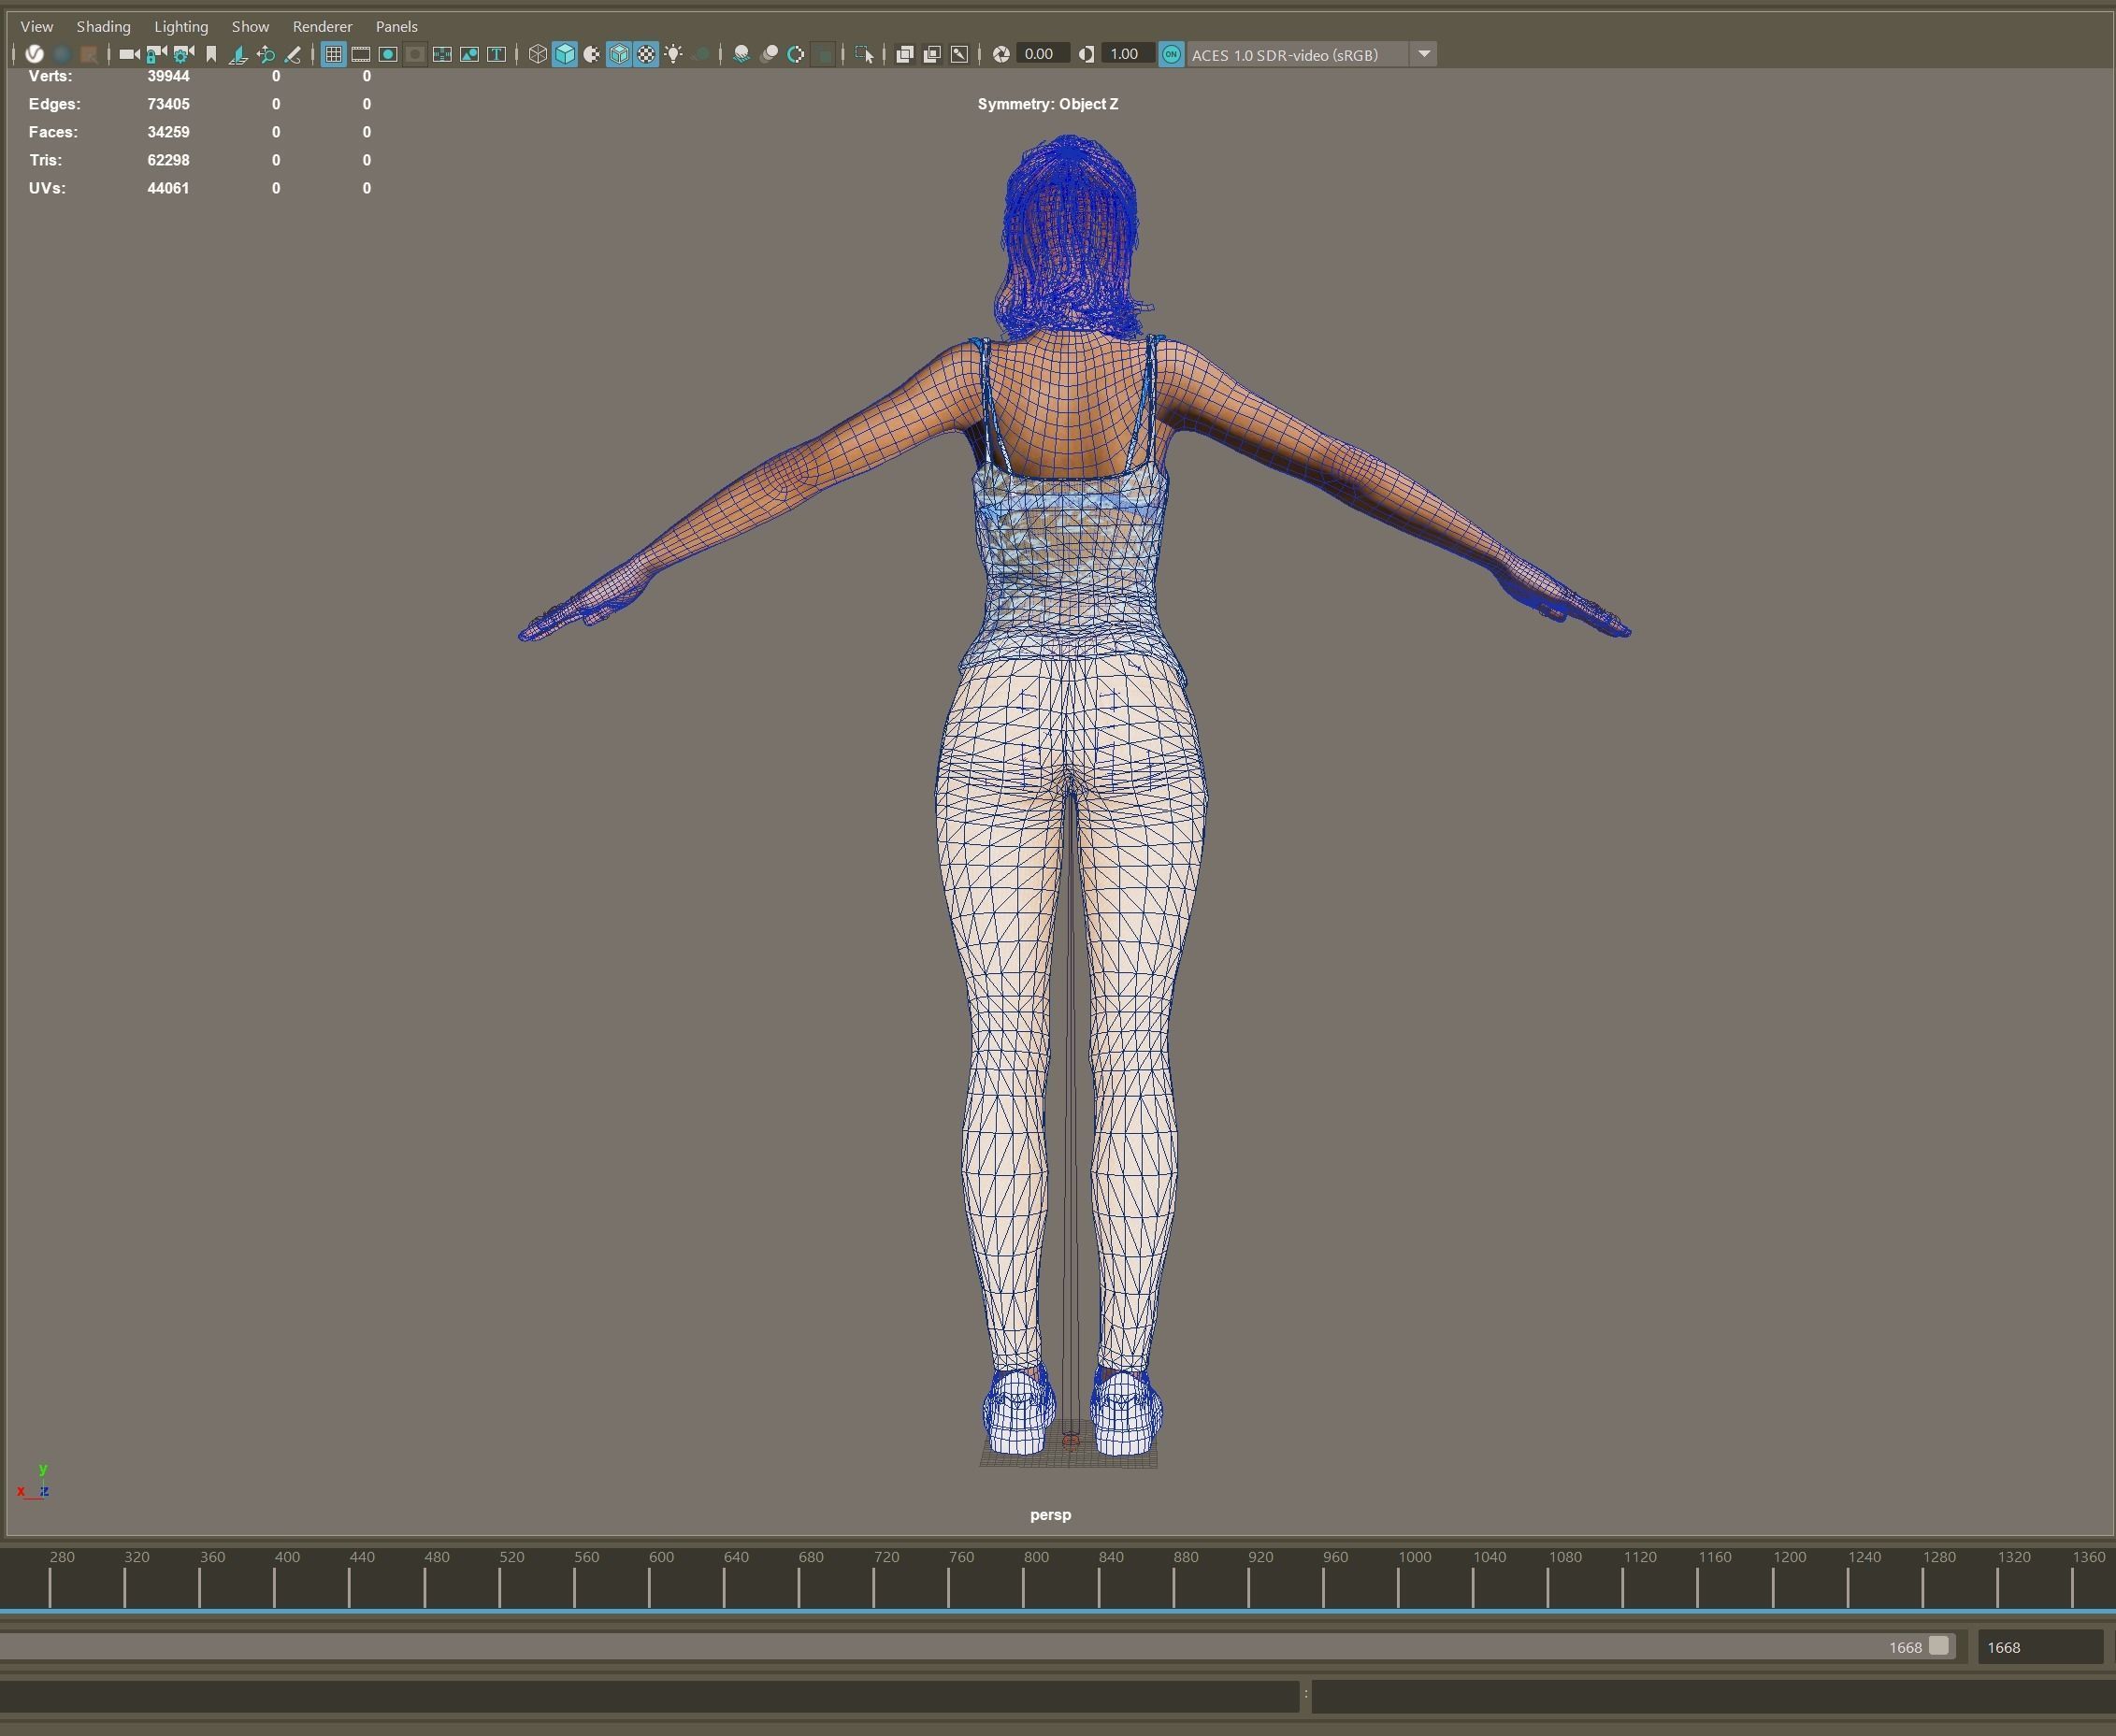This screenshot has width=2116, height=1736.
Task: Open the Renderer menu
Action: (322, 26)
